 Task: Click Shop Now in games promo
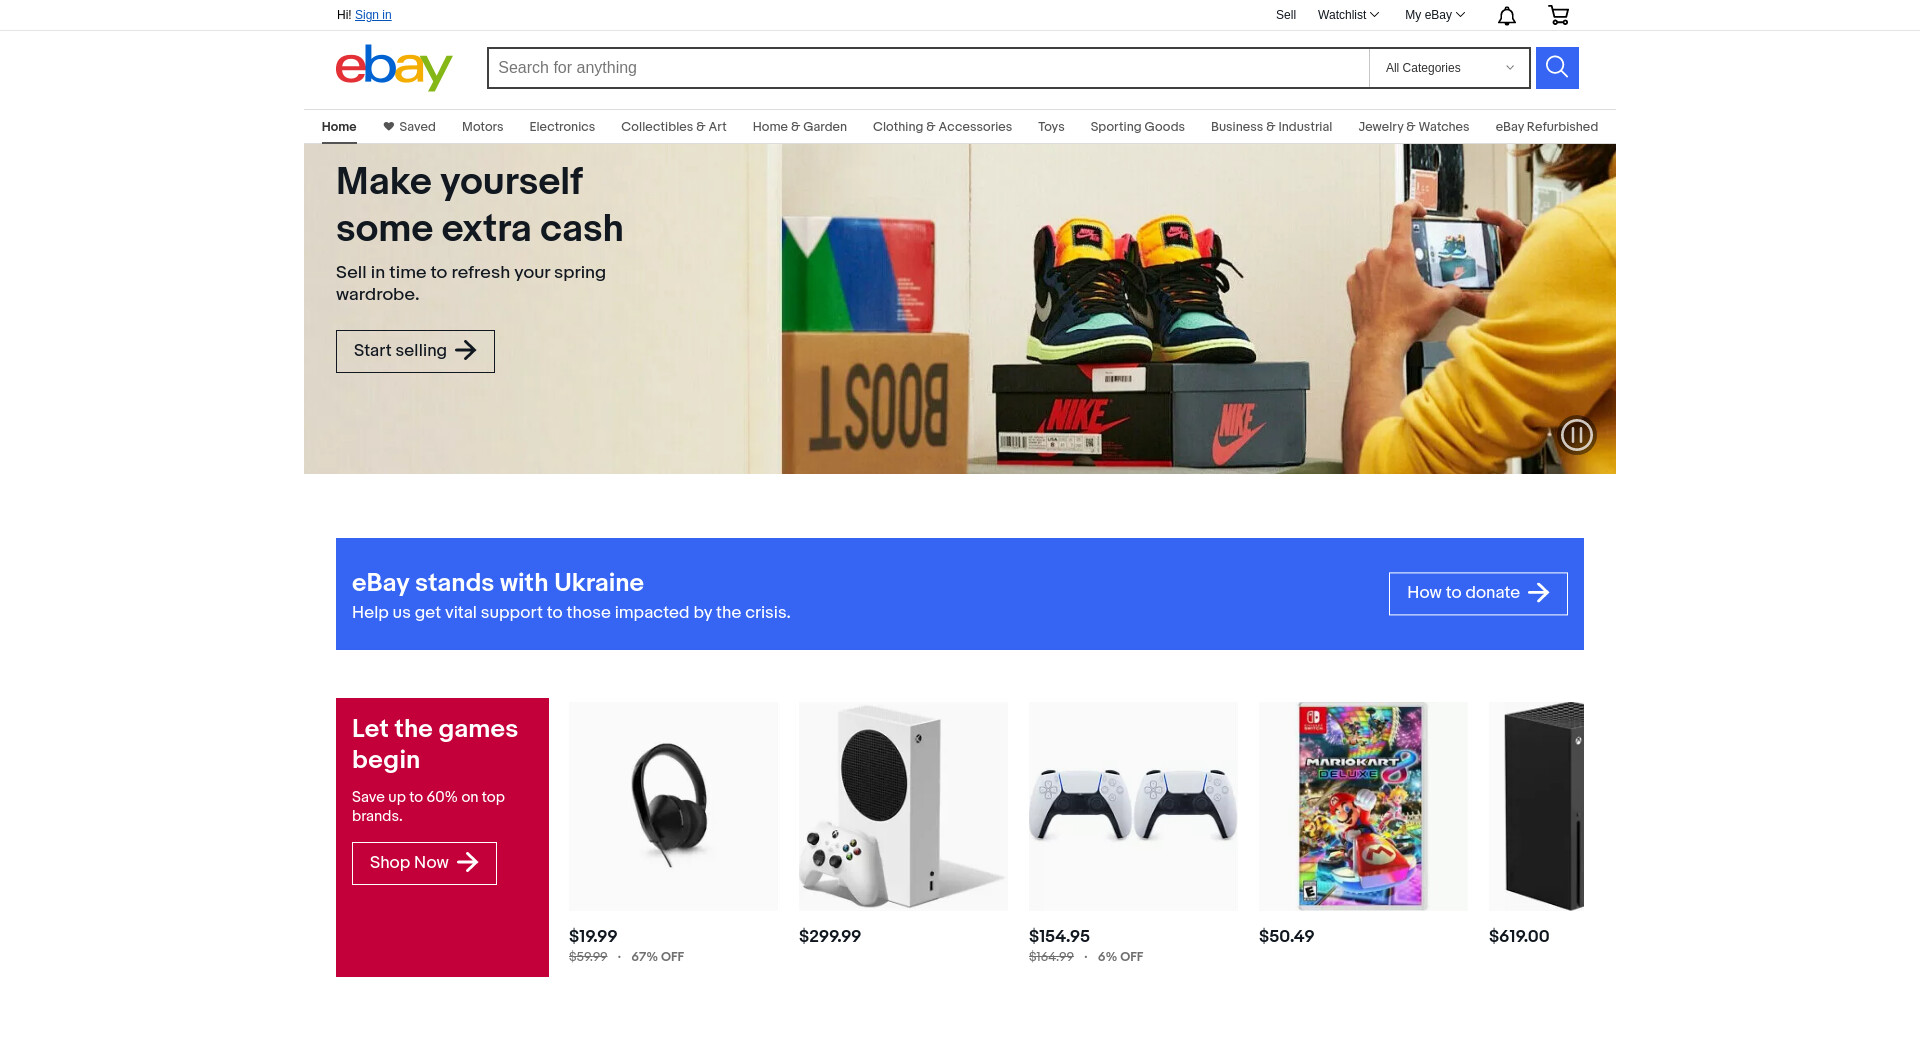(424, 863)
